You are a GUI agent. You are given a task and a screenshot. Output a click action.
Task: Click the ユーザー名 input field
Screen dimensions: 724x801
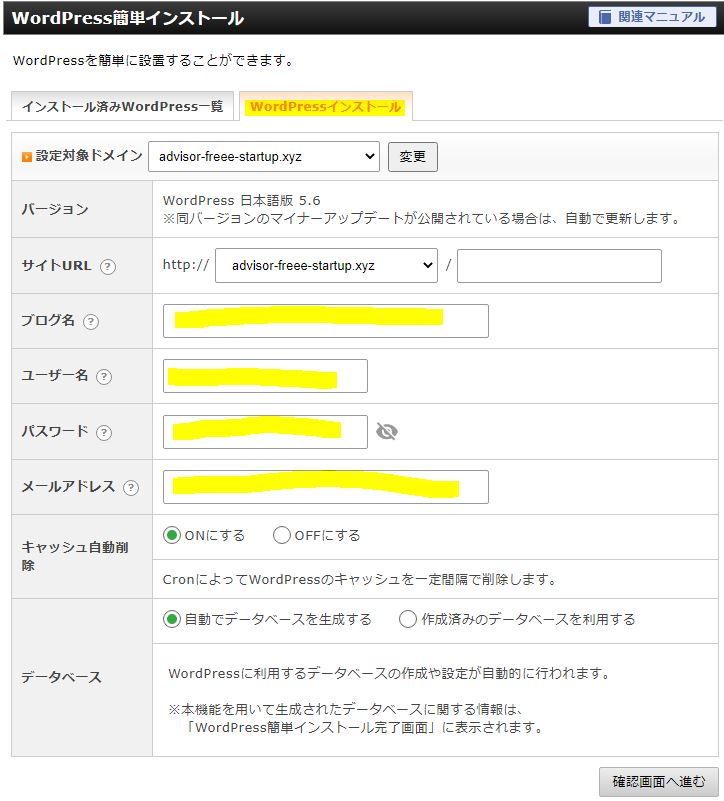(x=265, y=376)
